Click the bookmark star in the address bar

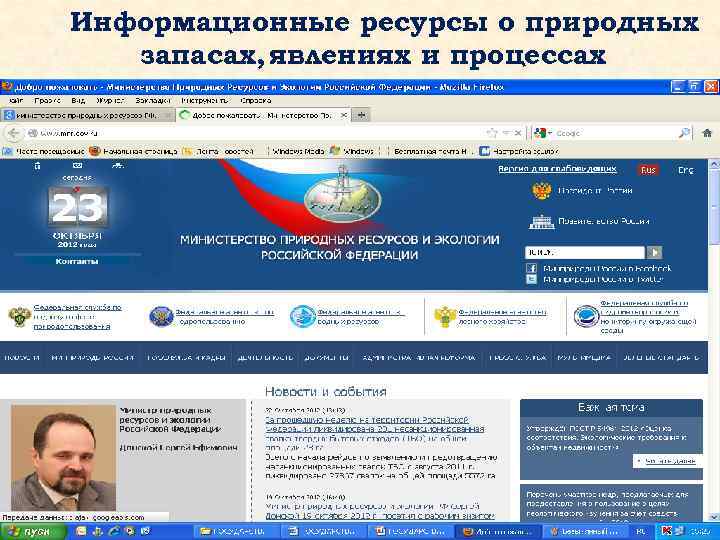492,133
